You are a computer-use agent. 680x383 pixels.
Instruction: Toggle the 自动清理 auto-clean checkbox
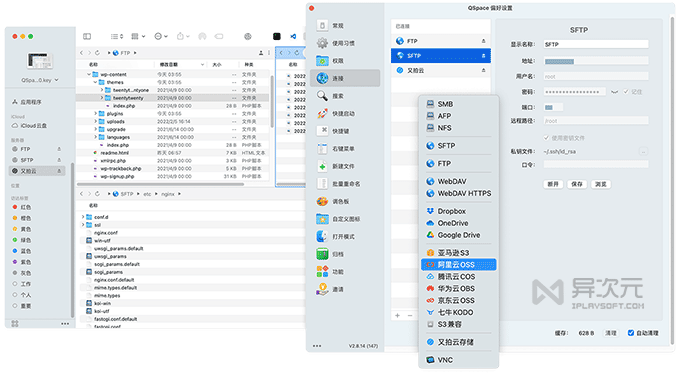[x=631, y=333]
